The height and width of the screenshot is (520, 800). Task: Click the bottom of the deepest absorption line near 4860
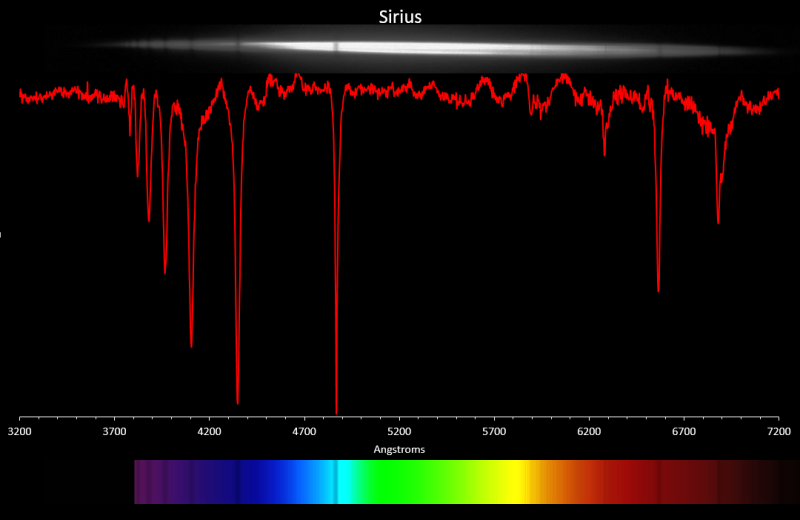[336, 411]
